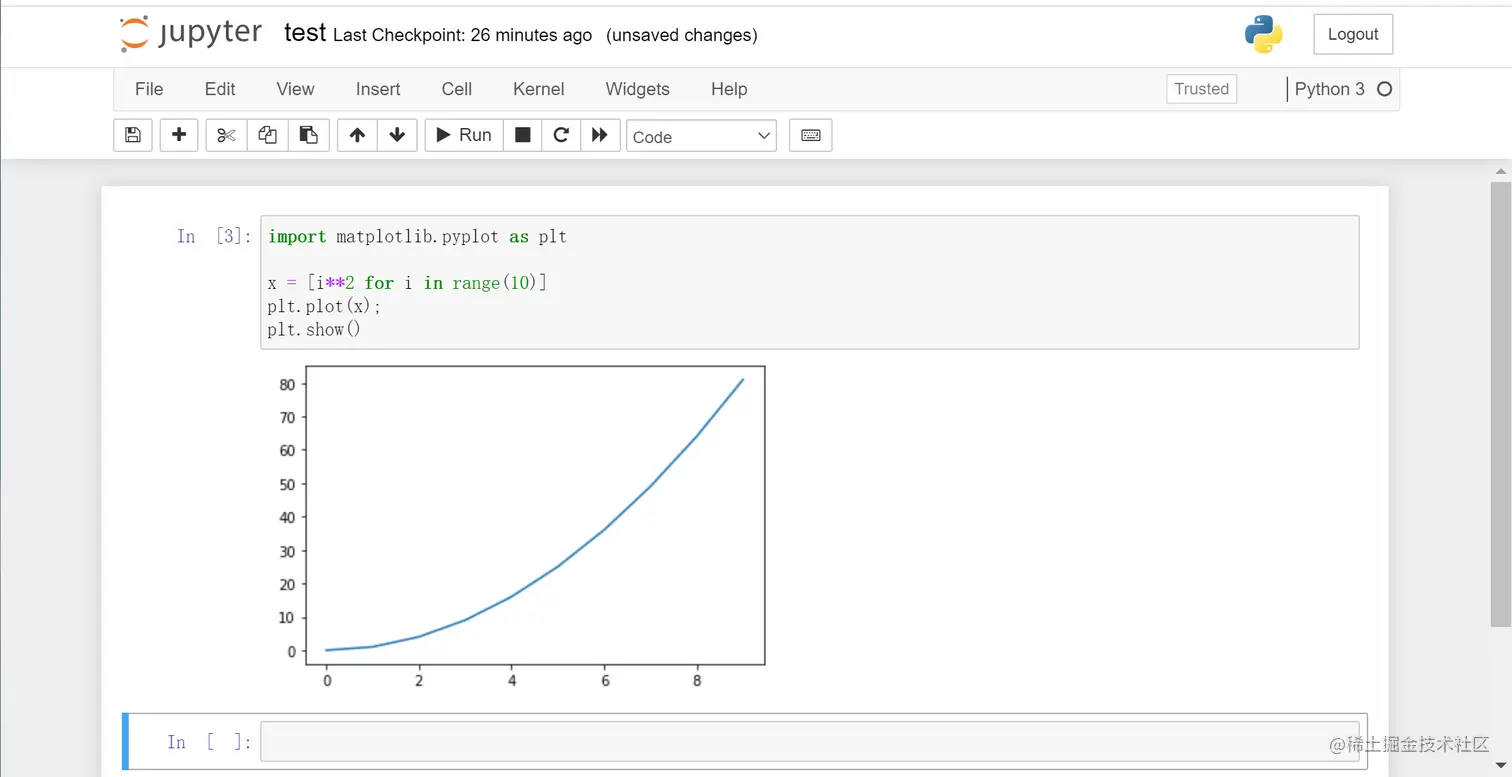Viewport: 1512px width, 777px height.
Task: Click the 'import matplotlib.pyplot as plt' code line
Action: tap(418, 237)
